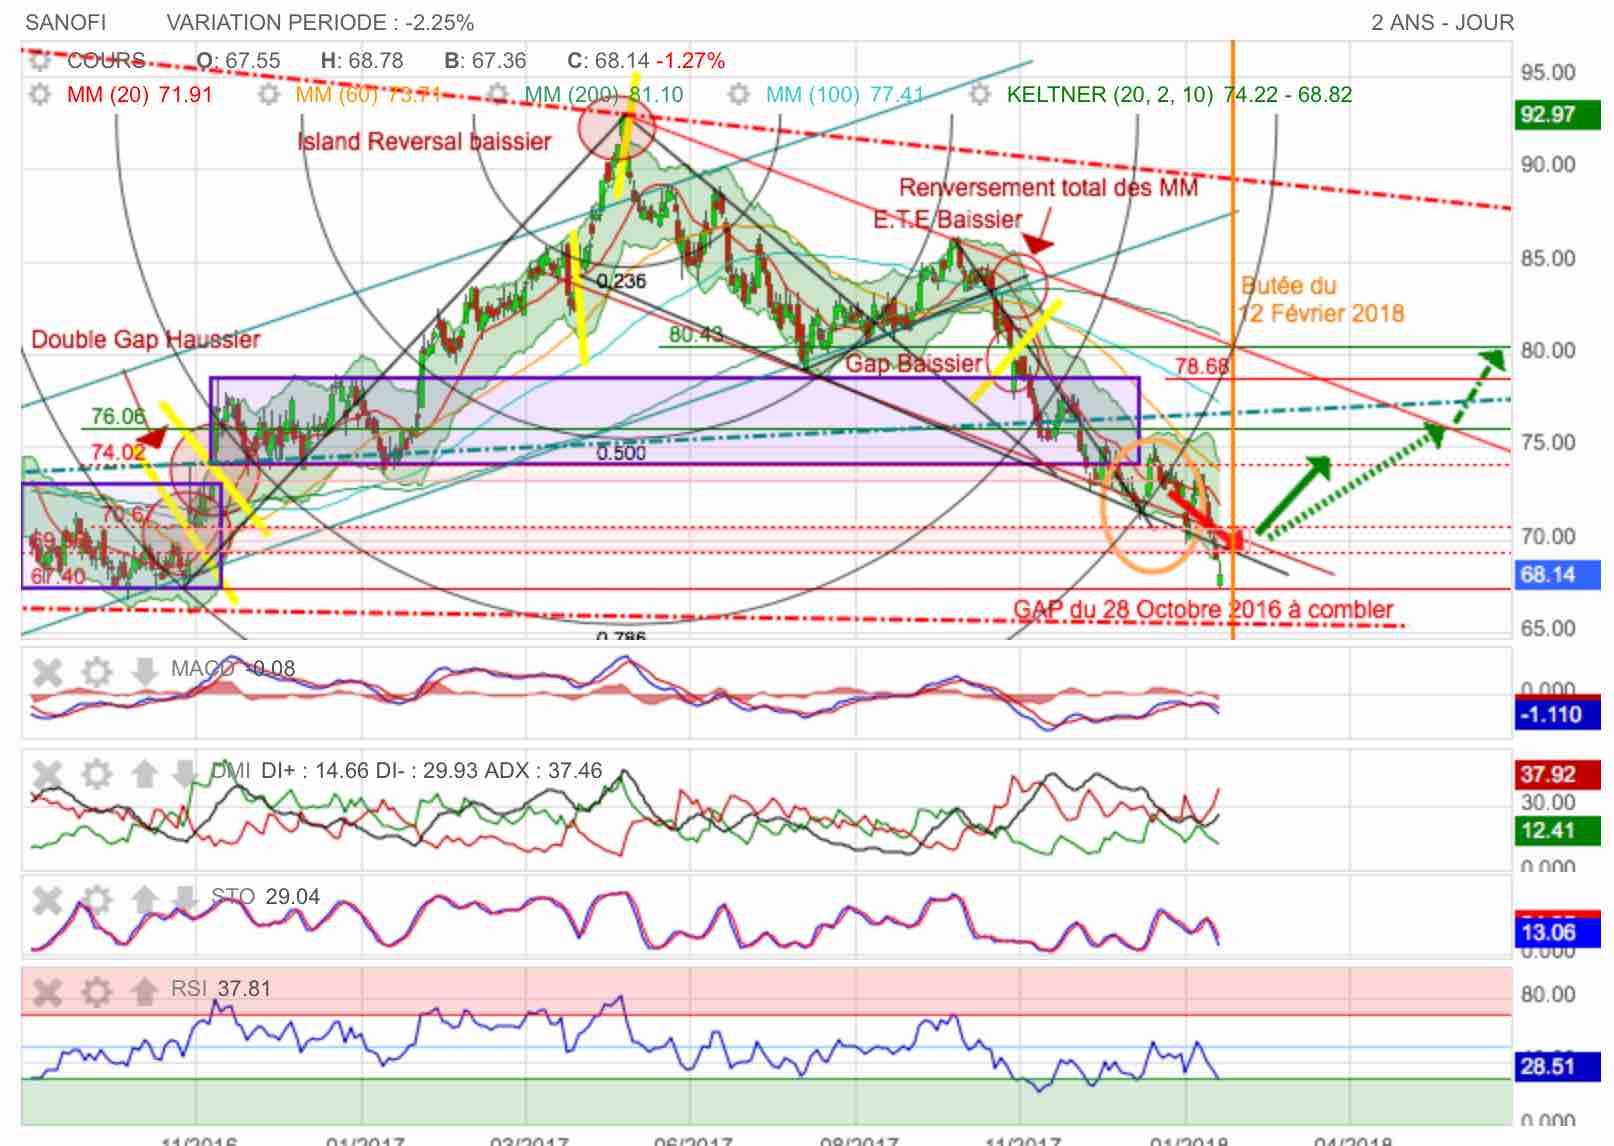
Task: Click the red 37.92 DMI value tag
Action: (x=1557, y=775)
